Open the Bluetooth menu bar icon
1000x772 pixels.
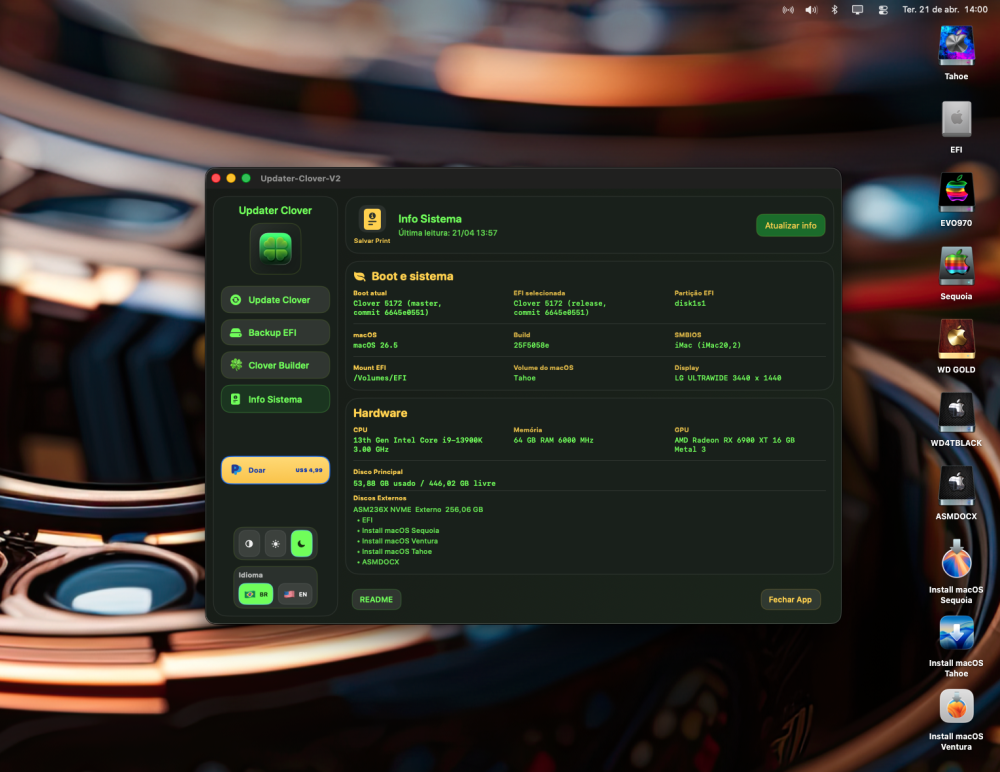834,10
